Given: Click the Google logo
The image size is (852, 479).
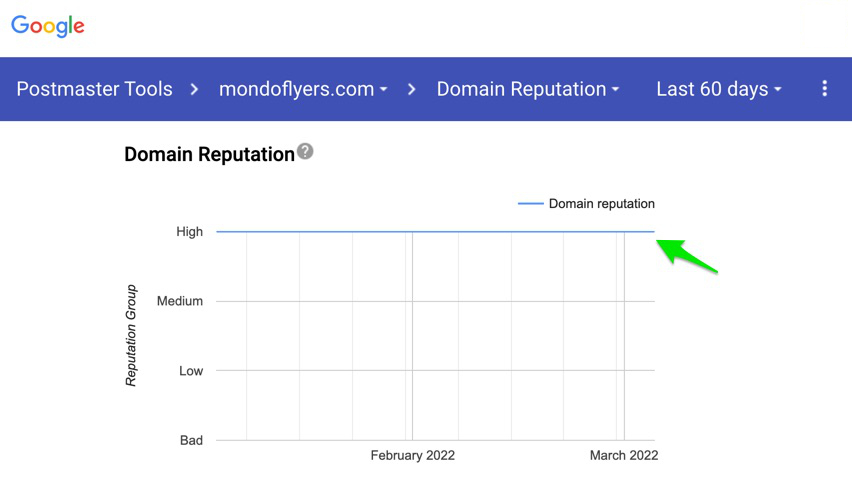Looking at the screenshot, I should (48, 26).
